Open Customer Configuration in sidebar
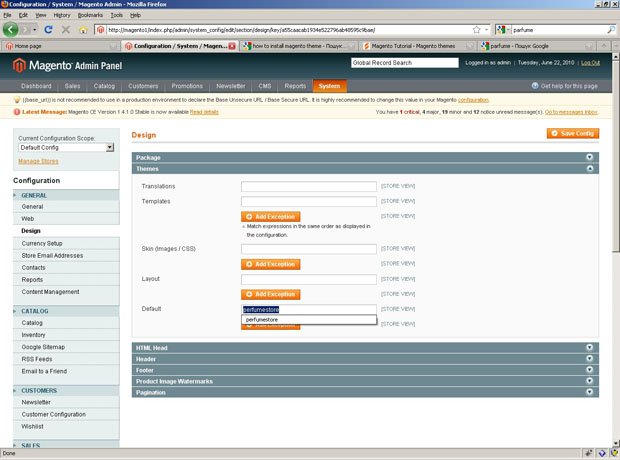 coord(66,414)
